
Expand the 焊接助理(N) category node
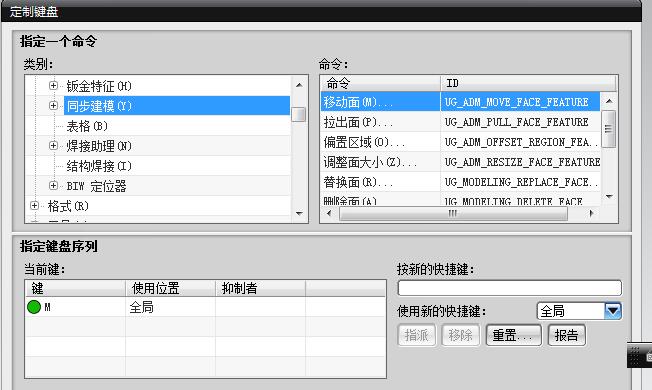tap(53, 146)
